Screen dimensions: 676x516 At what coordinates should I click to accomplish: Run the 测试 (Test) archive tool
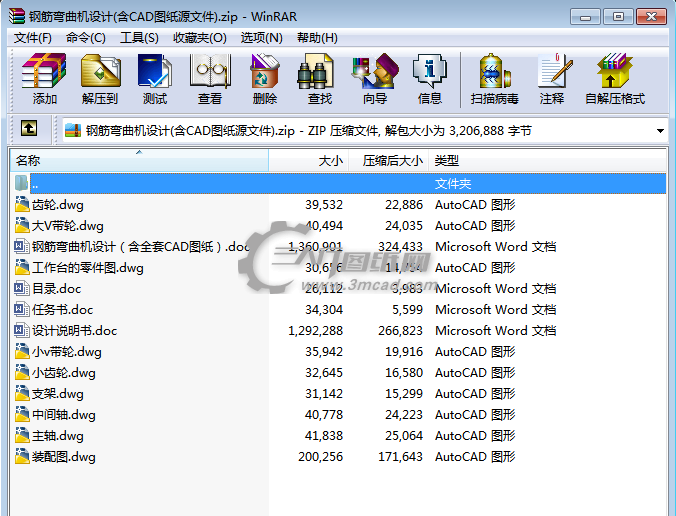(x=155, y=79)
